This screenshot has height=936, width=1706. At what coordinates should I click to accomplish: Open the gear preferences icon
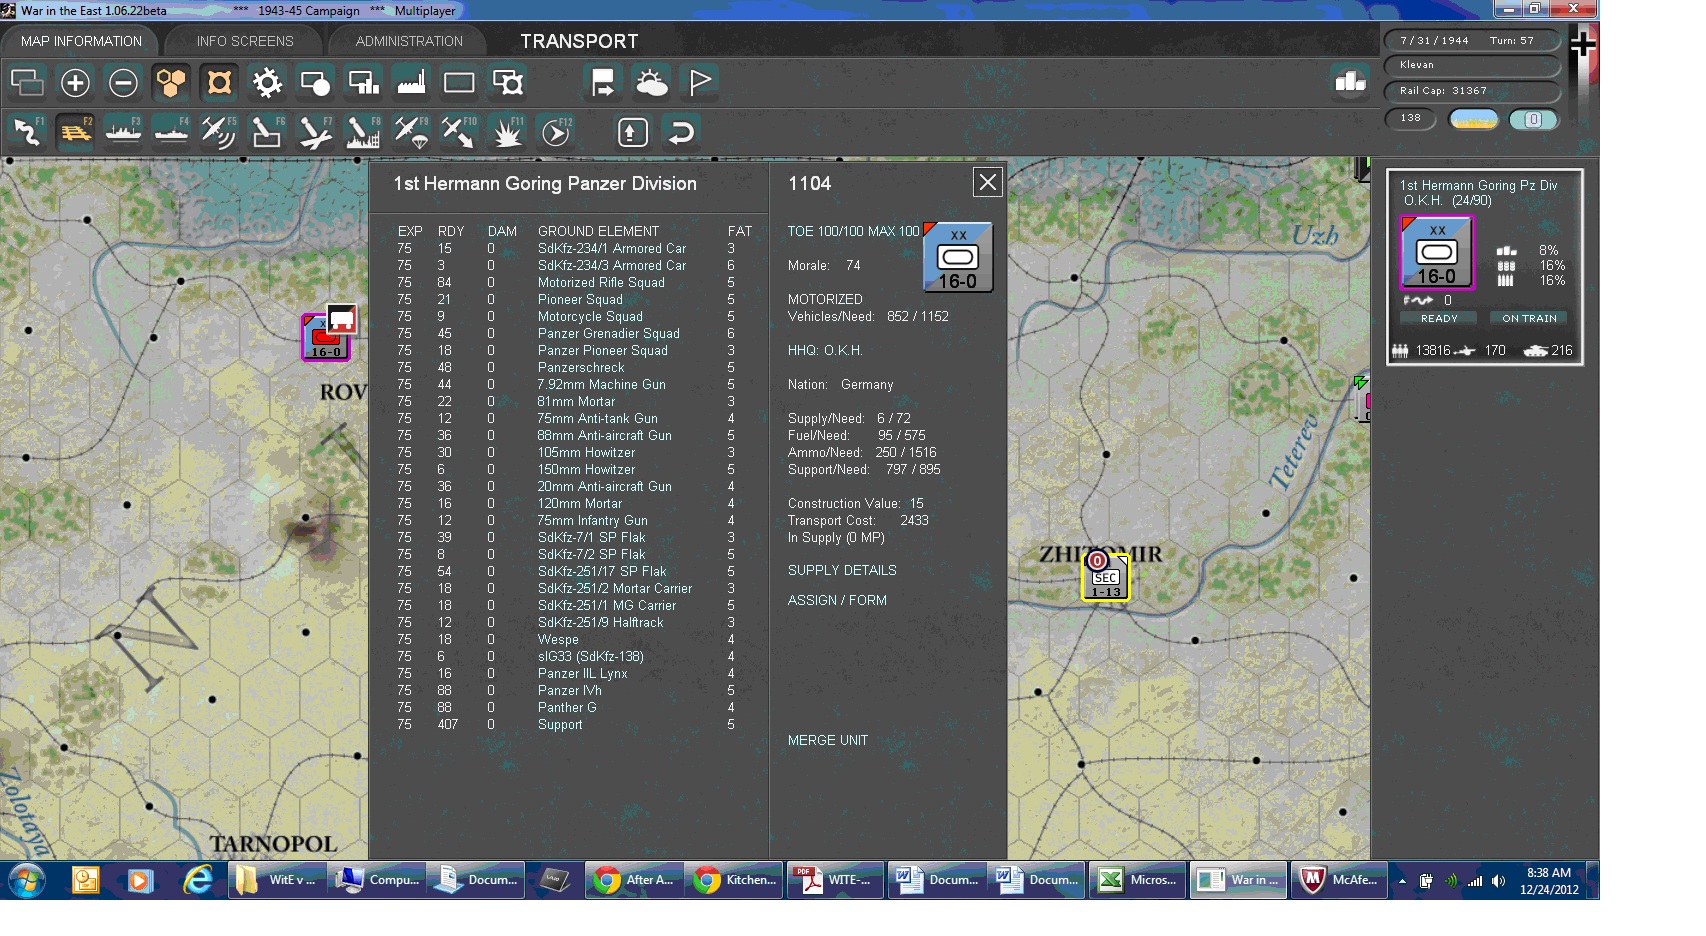click(x=267, y=83)
